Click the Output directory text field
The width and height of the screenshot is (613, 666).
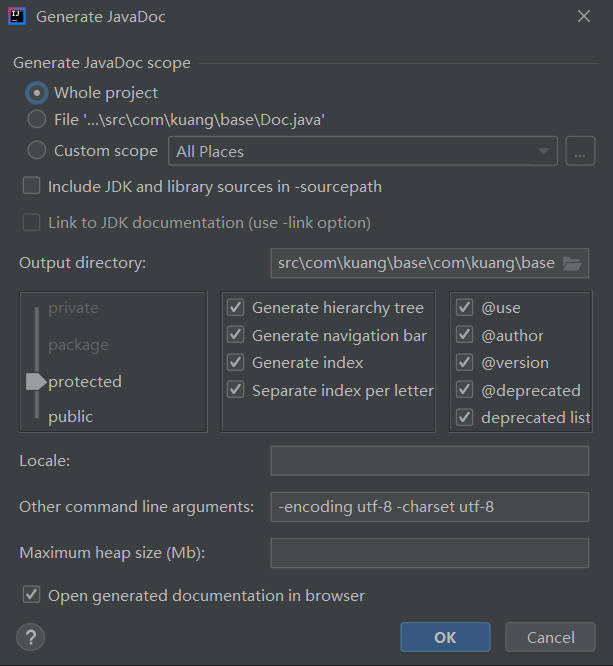[429, 263]
